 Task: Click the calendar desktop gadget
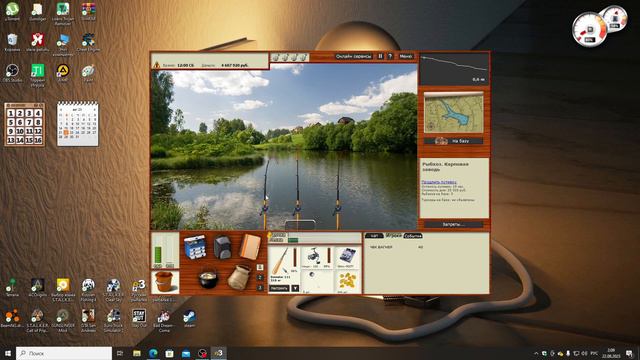click(x=78, y=124)
